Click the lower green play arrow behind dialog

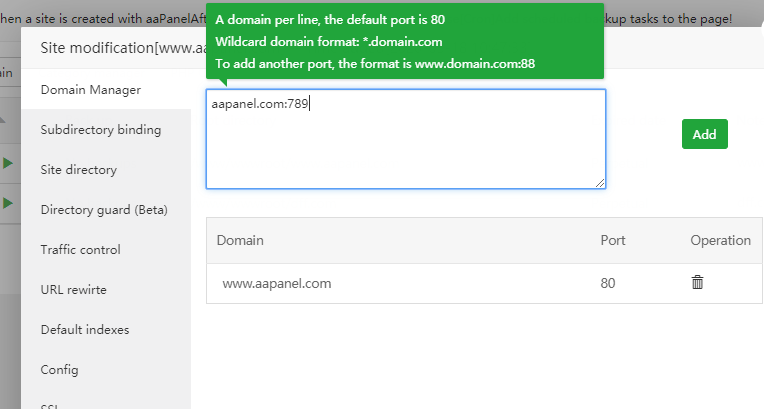tap(8, 203)
